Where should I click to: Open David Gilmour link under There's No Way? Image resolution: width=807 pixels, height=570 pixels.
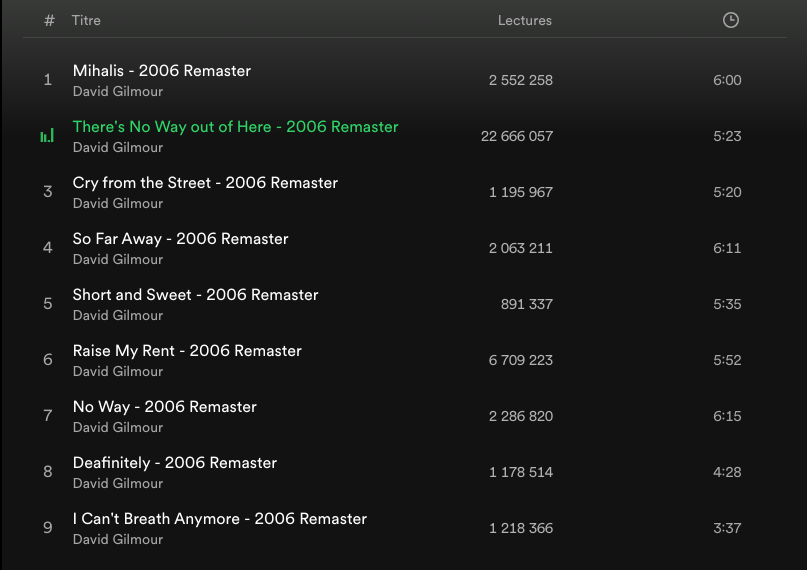point(118,148)
